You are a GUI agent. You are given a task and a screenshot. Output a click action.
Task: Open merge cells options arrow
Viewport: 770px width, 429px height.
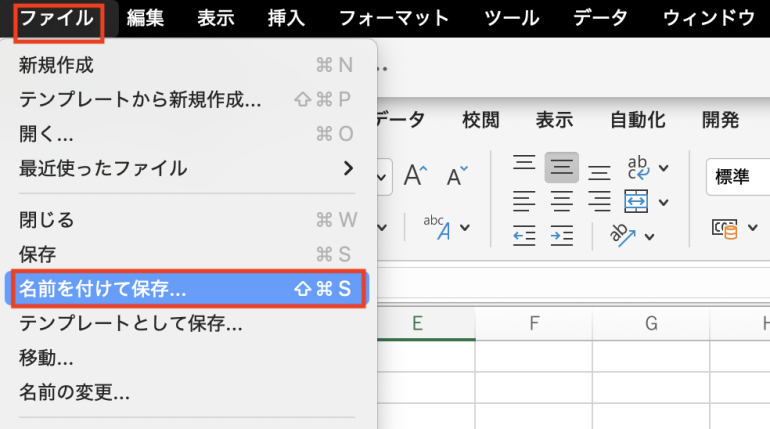coord(663,202)
